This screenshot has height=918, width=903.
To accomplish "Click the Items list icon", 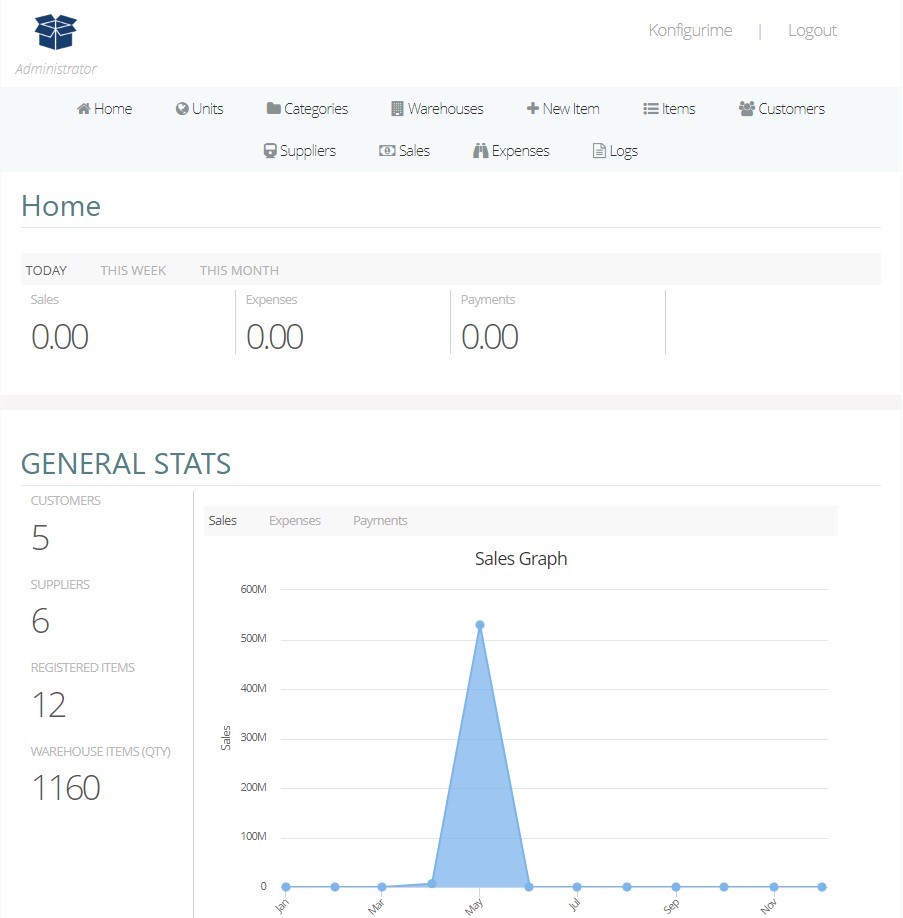I will coord(650,109).
